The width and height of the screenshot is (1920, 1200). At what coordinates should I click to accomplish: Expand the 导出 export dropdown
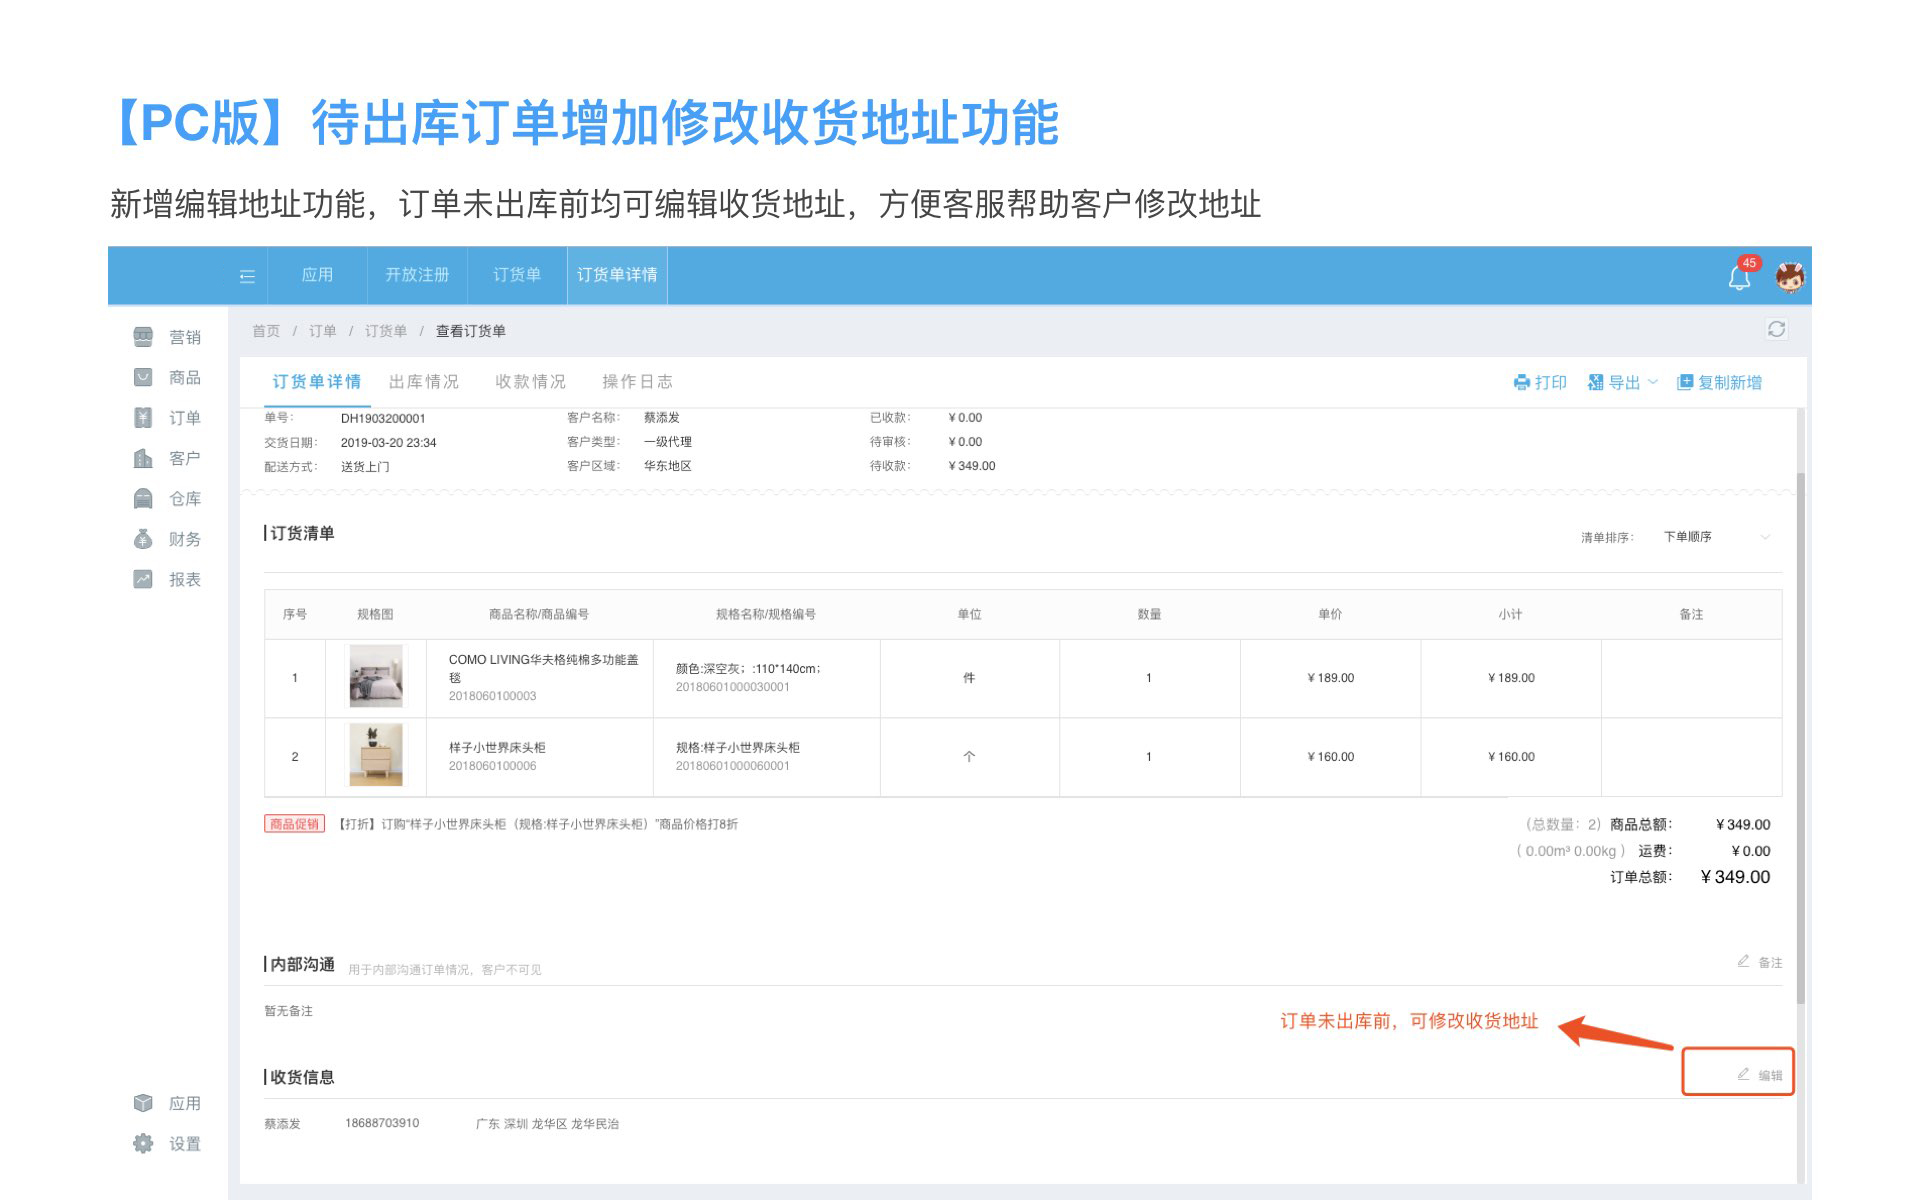[x=1622, y=382]
